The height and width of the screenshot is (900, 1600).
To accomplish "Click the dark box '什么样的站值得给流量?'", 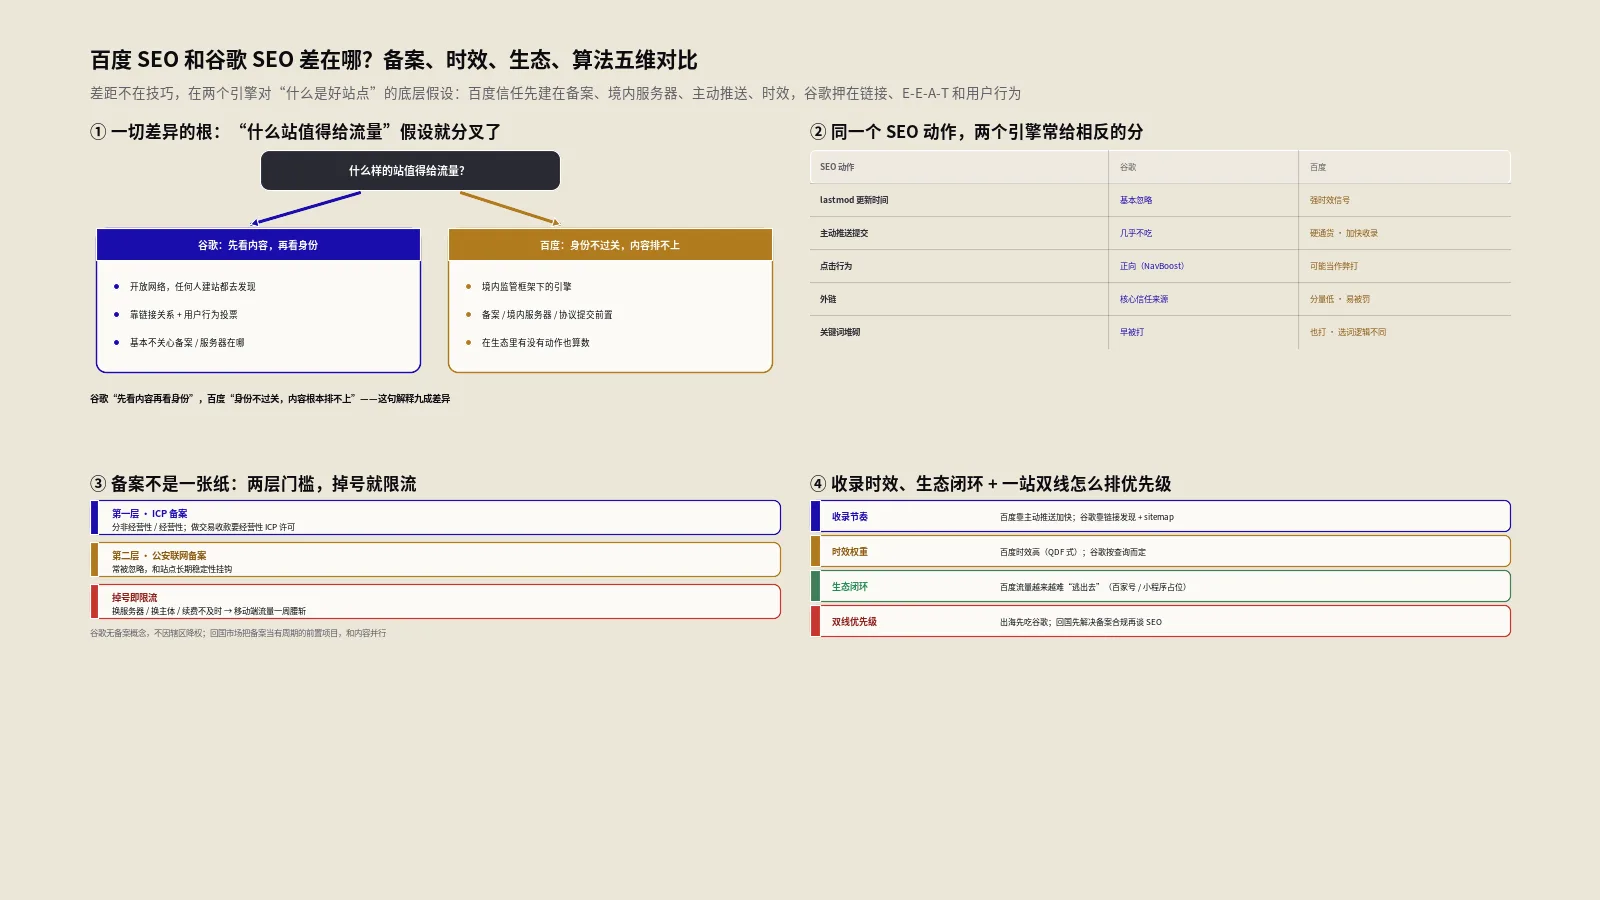I will tap(410, 170).
